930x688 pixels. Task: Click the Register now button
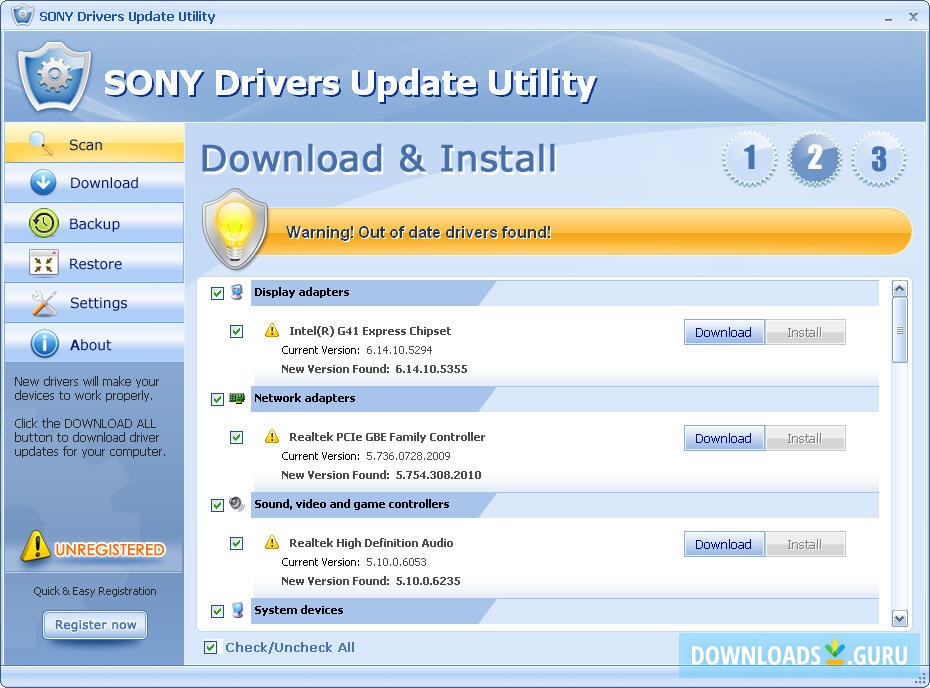click(95, 625)
